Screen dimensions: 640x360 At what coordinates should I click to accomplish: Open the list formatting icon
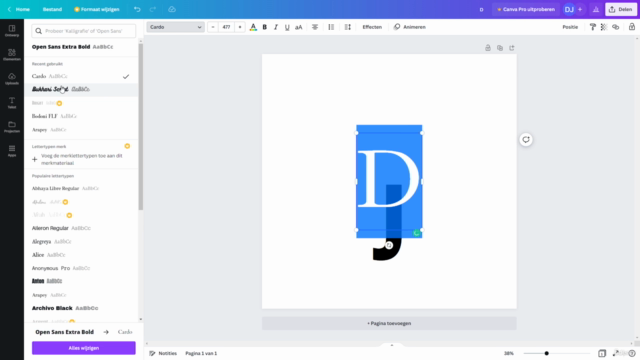click(331, 27)
